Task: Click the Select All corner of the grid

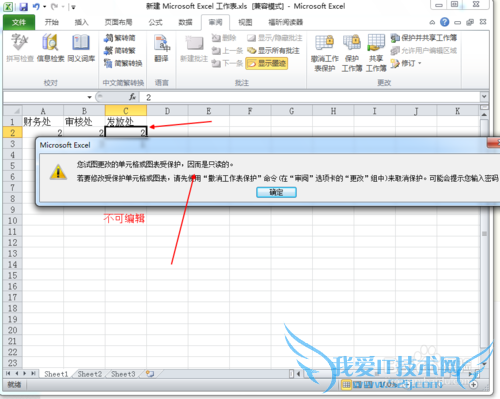Action: coord(13,111)
